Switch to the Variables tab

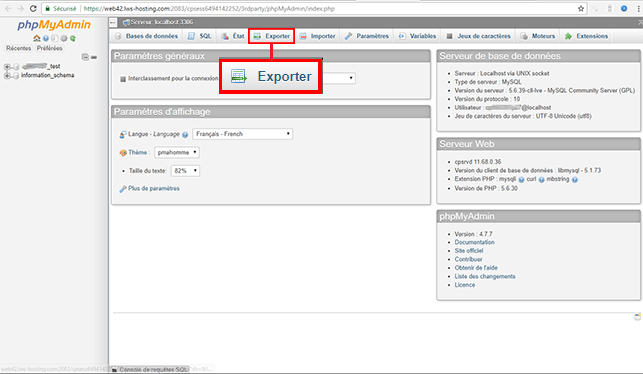[x=417, y=36]
